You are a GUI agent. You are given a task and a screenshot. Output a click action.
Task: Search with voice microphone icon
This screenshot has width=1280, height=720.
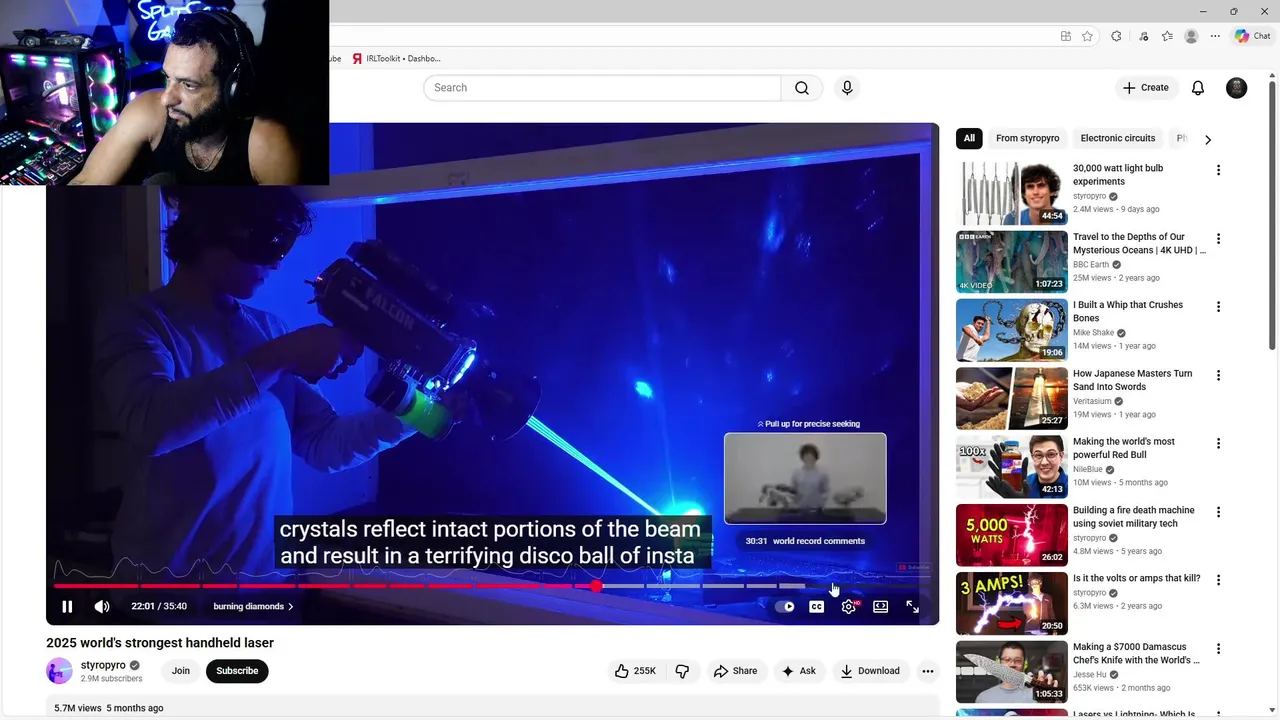click(x=847, y=88)
